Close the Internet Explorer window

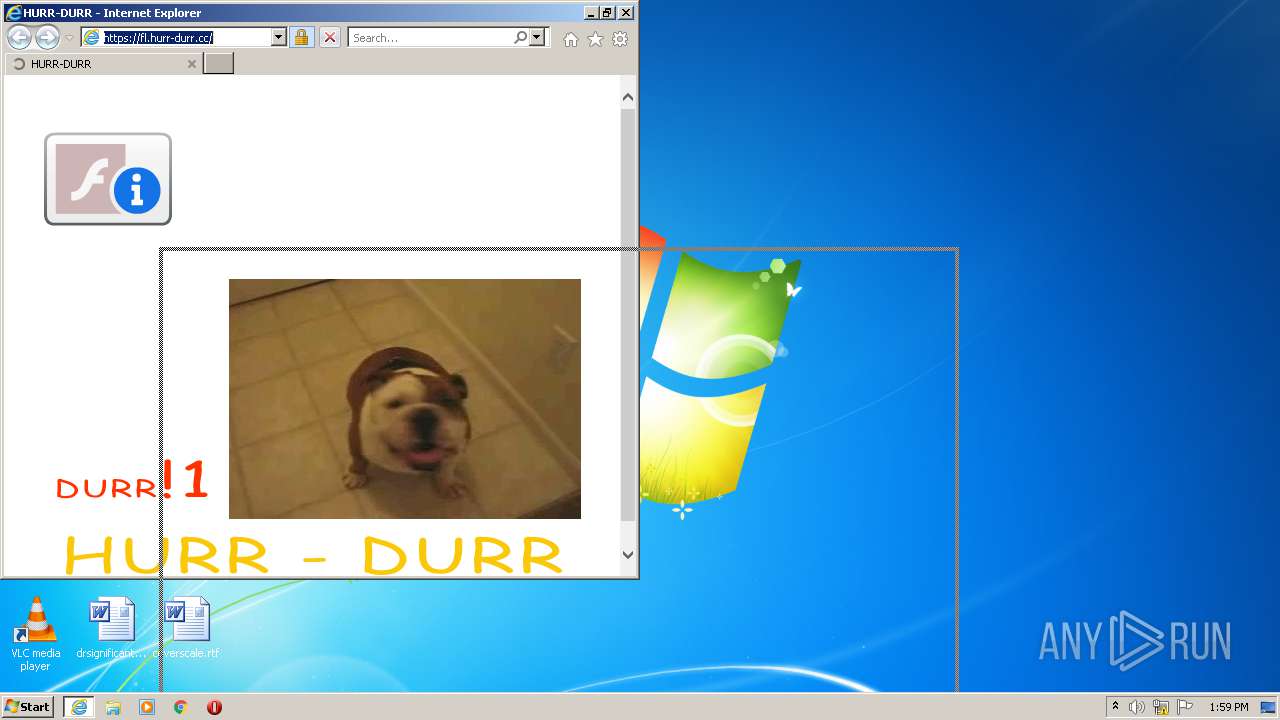click(x=626, y=13)
